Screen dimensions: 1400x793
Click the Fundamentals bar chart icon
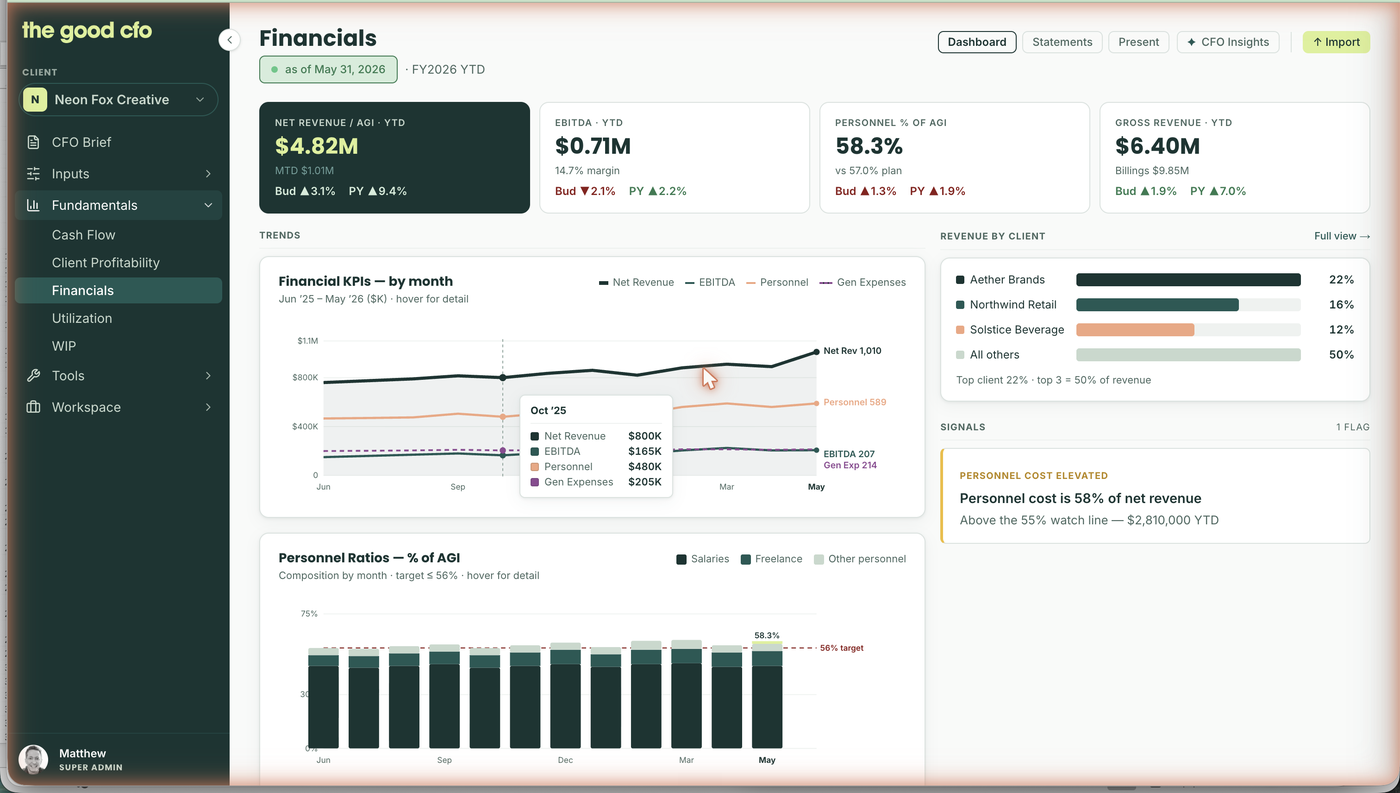pos(34,205)
